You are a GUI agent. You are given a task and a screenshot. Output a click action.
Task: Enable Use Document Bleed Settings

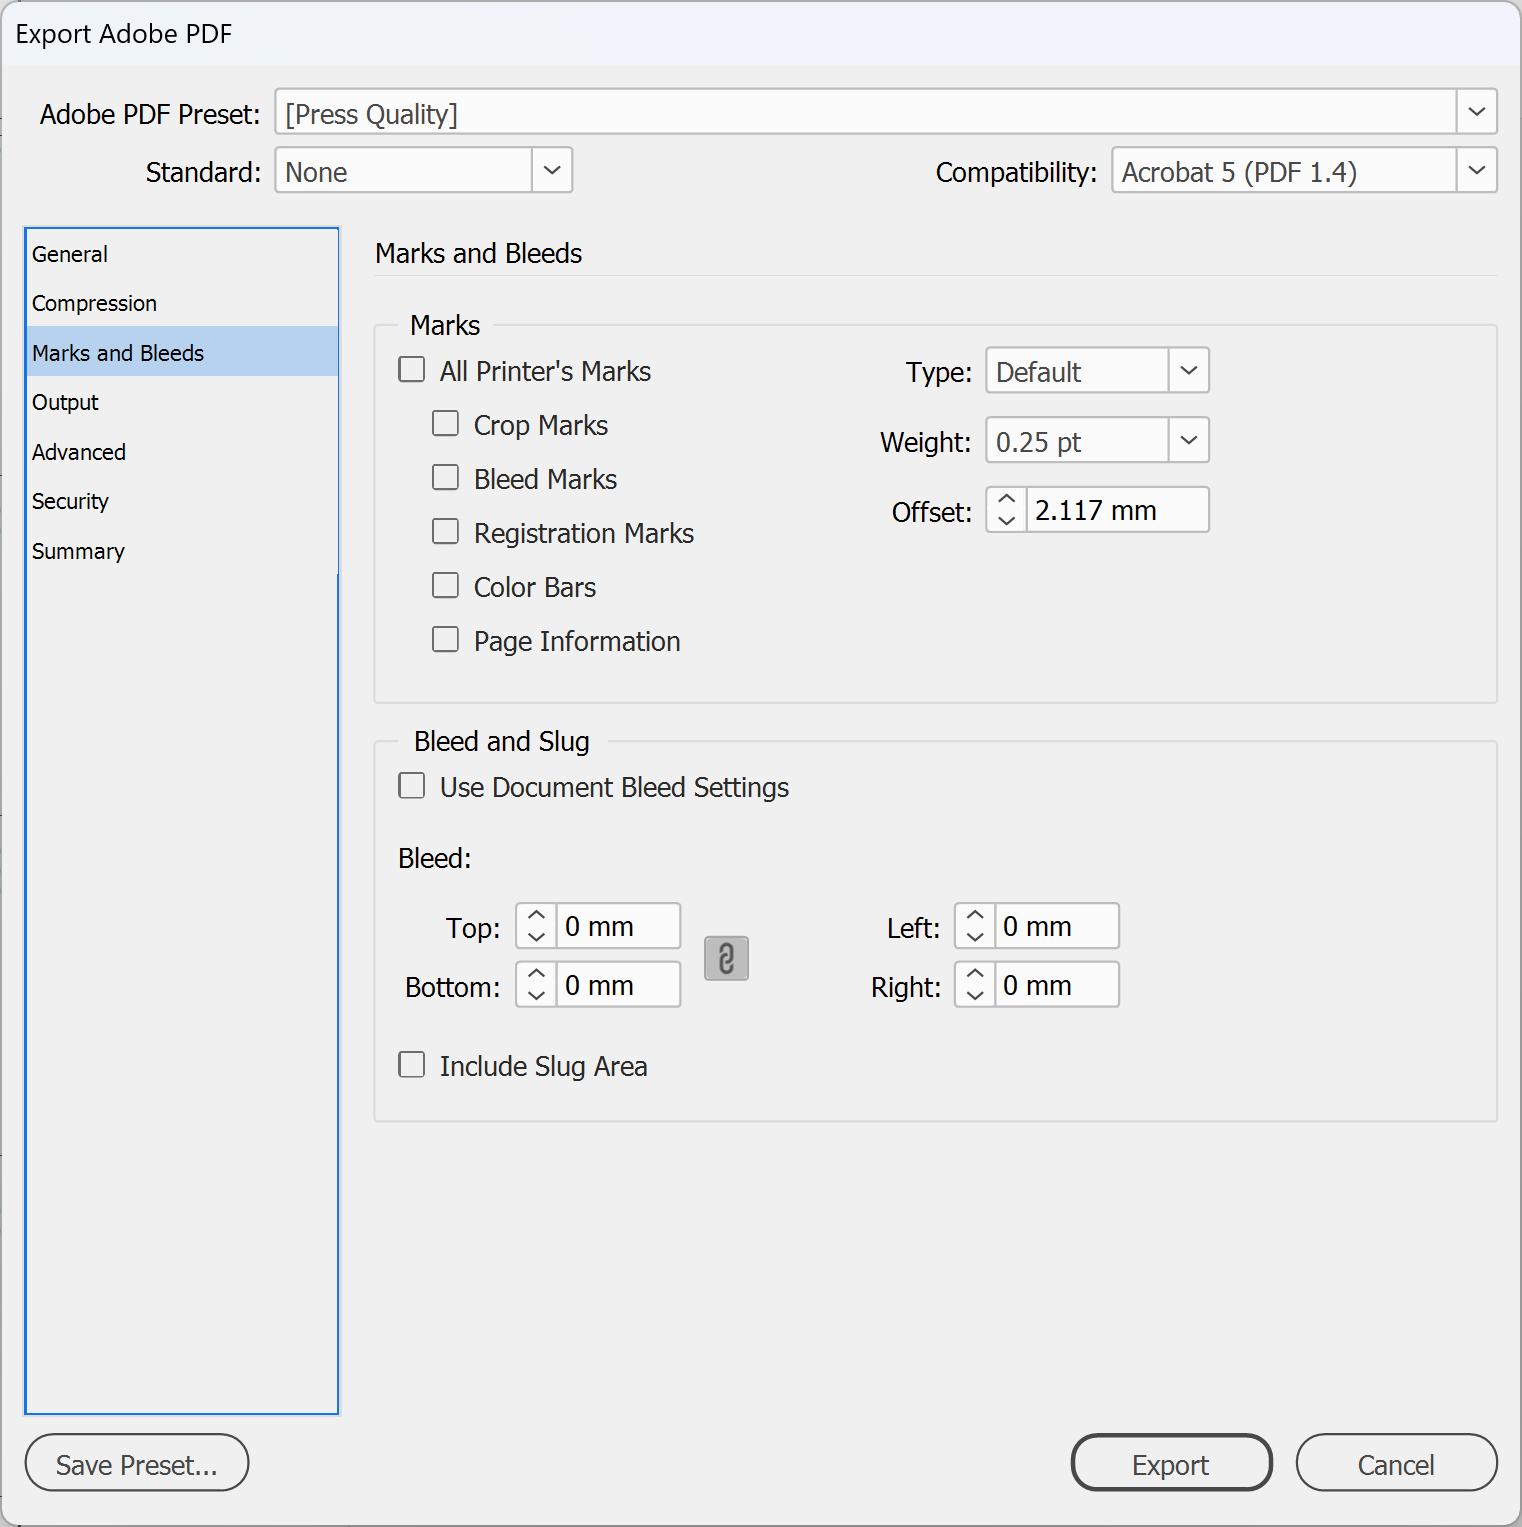[411, 786]
